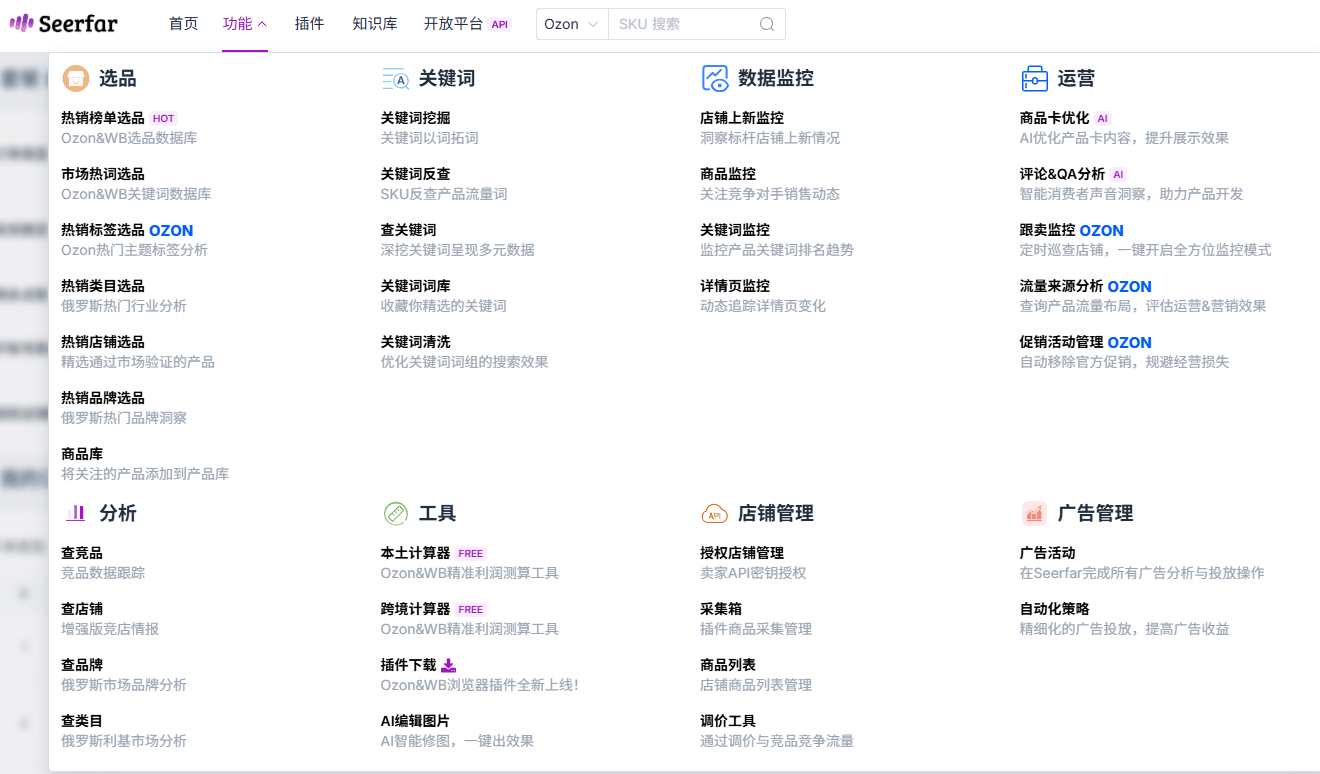Open the Ozon platform dropdown
This screenshot has width=1320, height=774.
572,24
